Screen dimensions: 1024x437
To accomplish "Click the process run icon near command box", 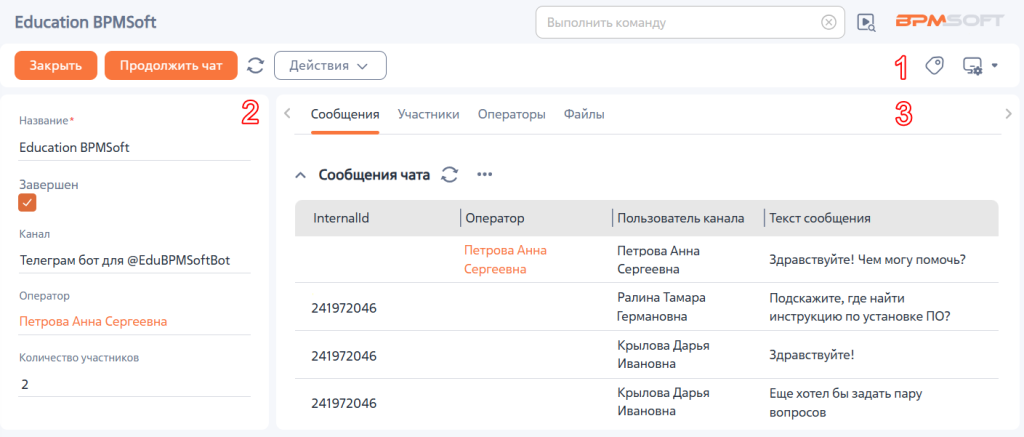I will 866,23.
